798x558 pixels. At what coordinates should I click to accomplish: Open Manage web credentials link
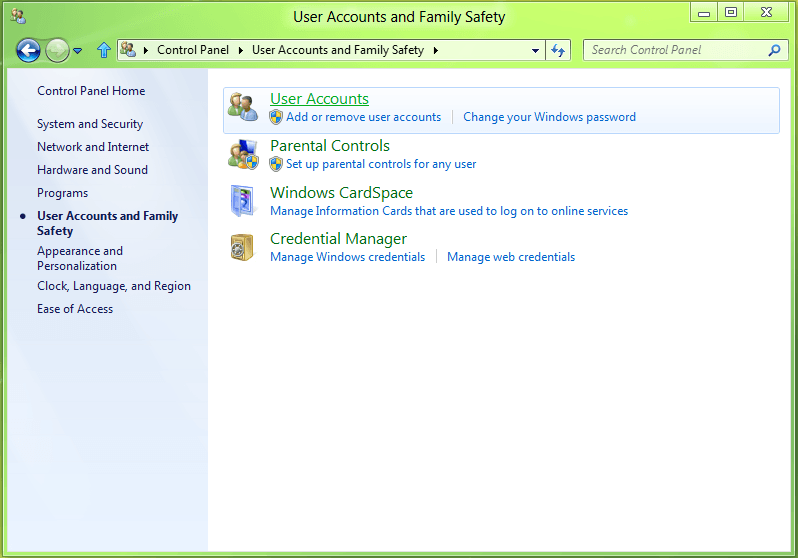pyautogui.click(x=511, y=257)
